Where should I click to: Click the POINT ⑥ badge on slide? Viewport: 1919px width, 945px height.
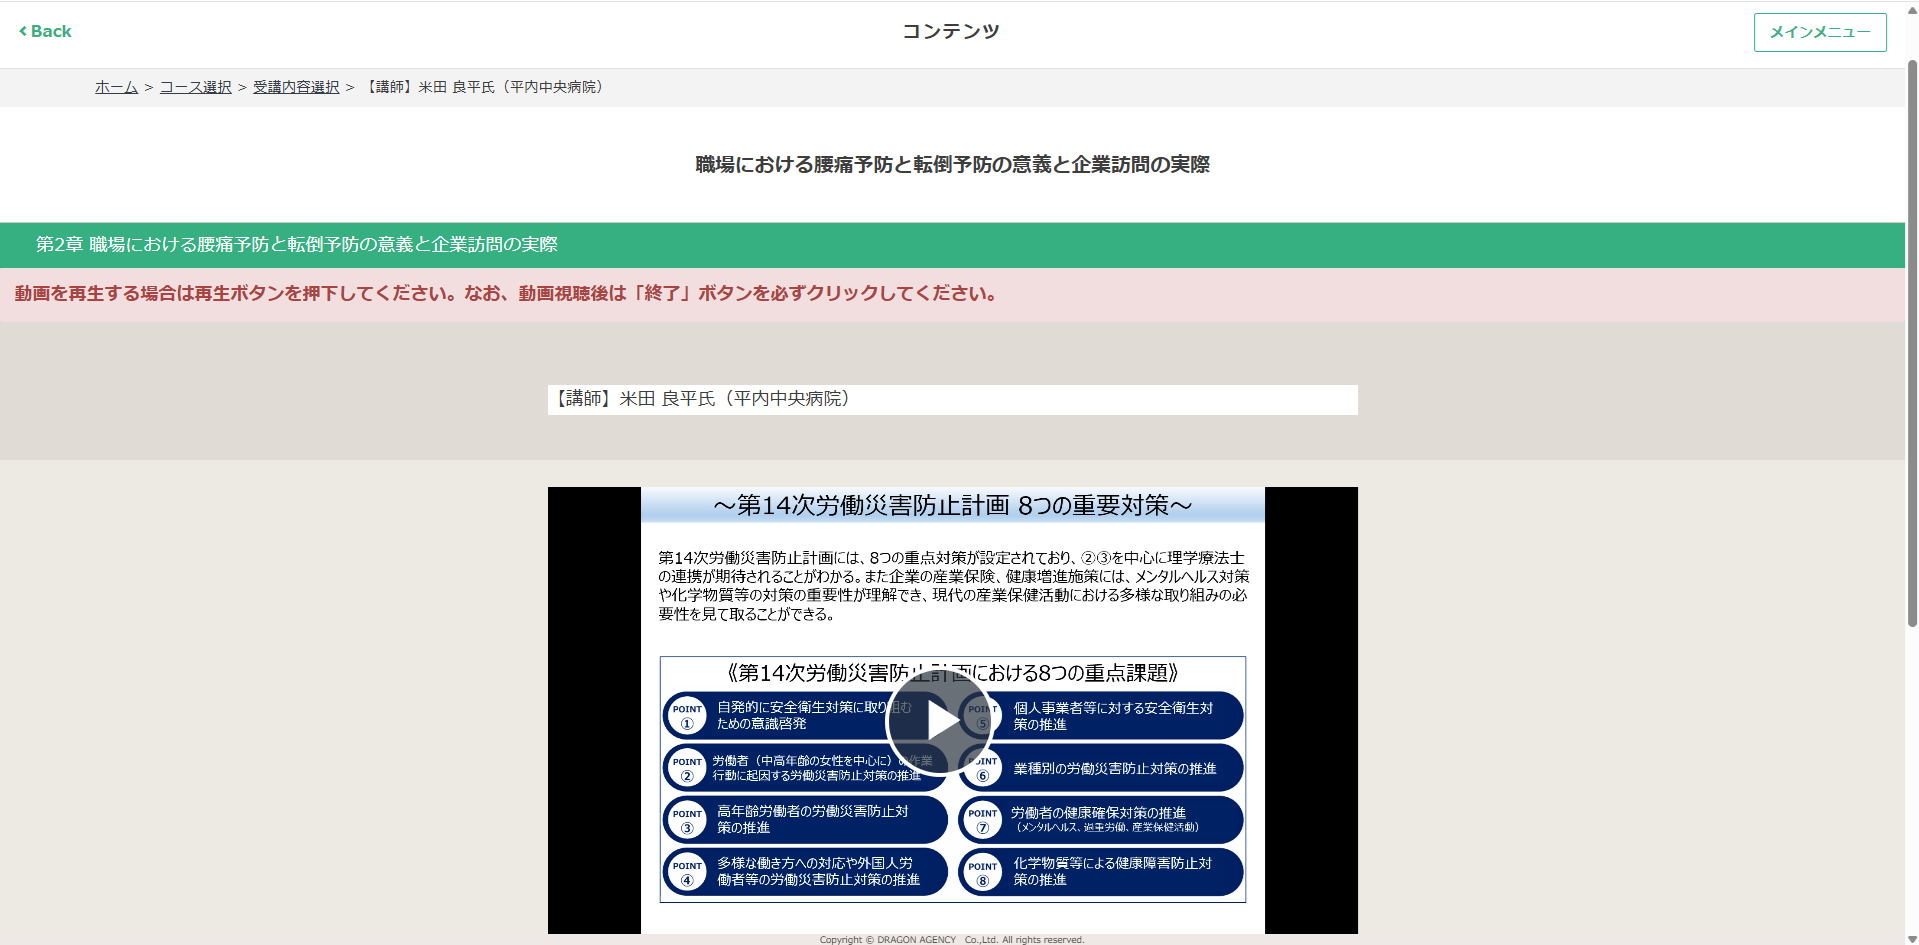pyautogui.click(x=983, y=768)
